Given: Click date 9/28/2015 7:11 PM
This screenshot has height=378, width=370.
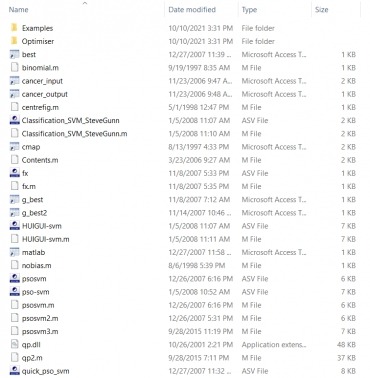Looking at the screenshot, I should coord(199,358).
